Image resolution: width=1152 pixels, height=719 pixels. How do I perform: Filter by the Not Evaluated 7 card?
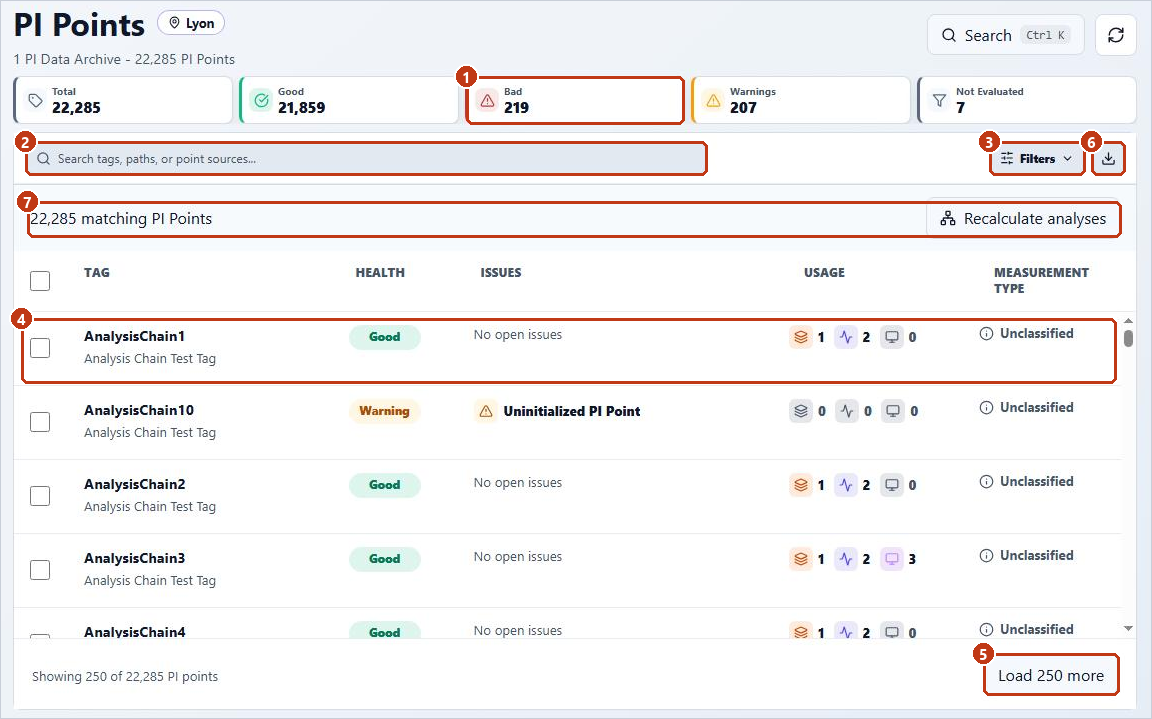[1027, 100]
